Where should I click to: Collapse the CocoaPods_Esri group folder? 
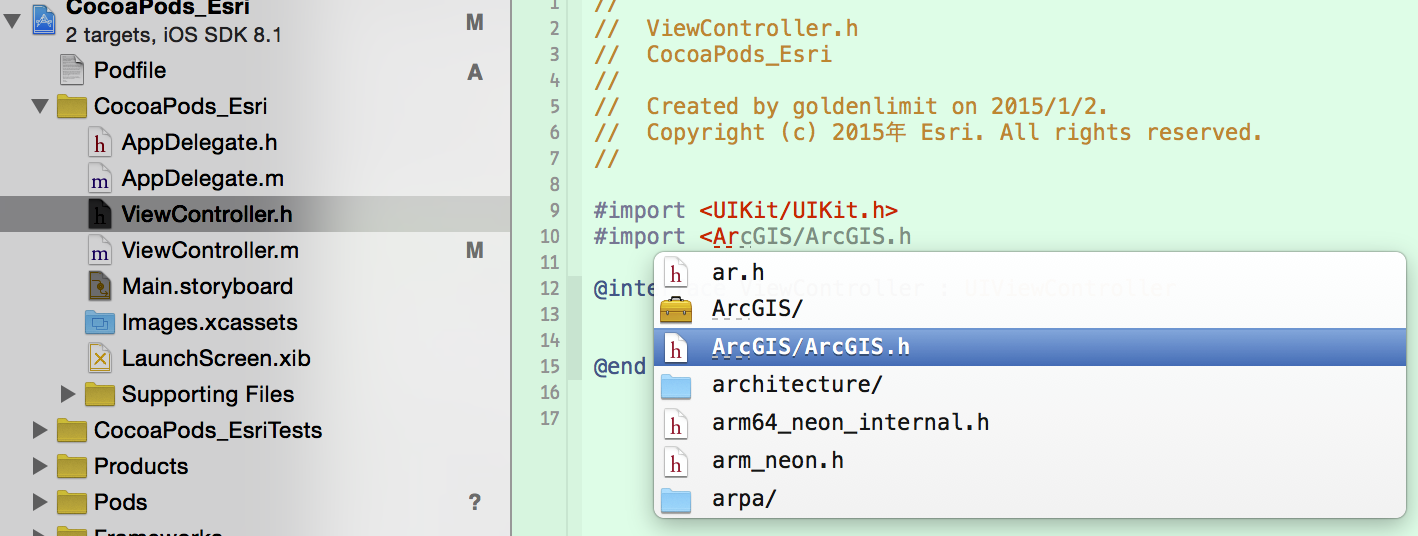[x=40, y=107]
